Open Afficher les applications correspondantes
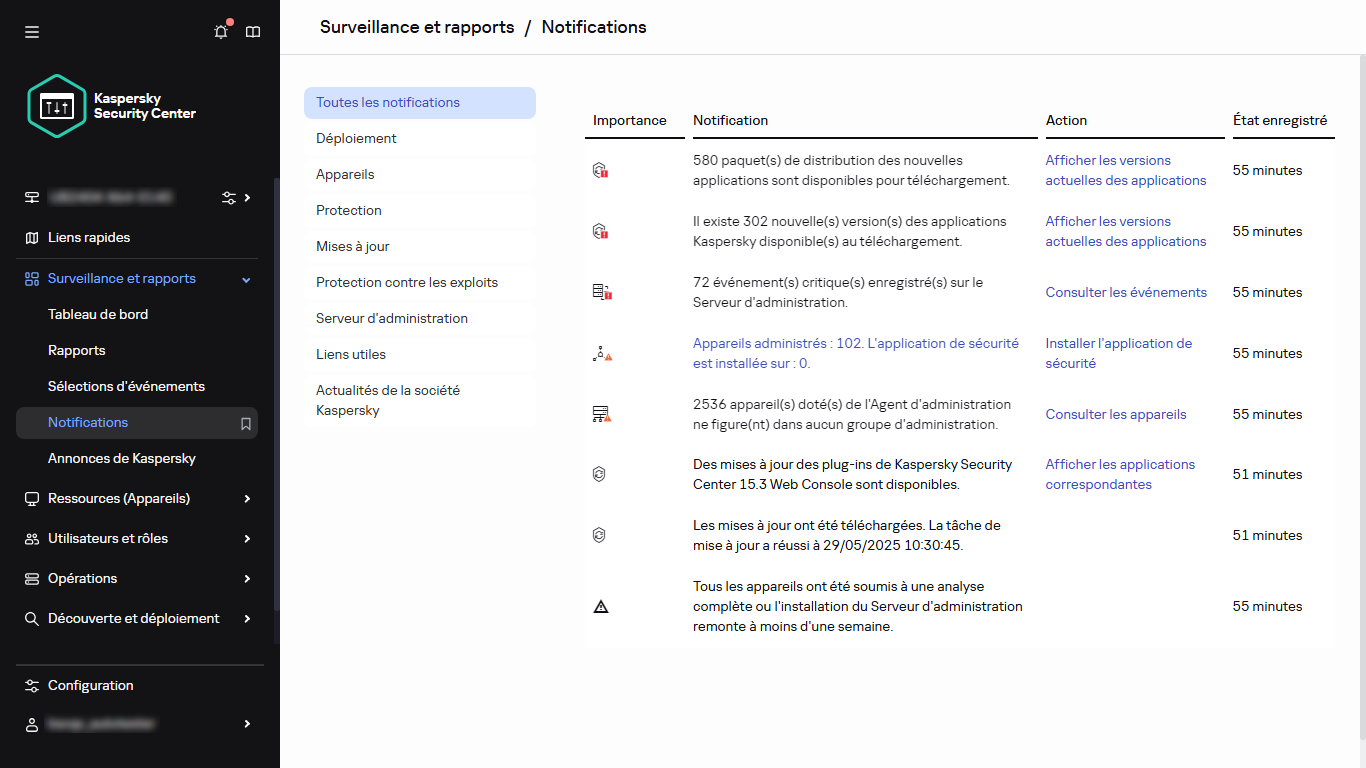Image resolution: width=1366 pixels, height=768 pixels. coord(1120,474)
